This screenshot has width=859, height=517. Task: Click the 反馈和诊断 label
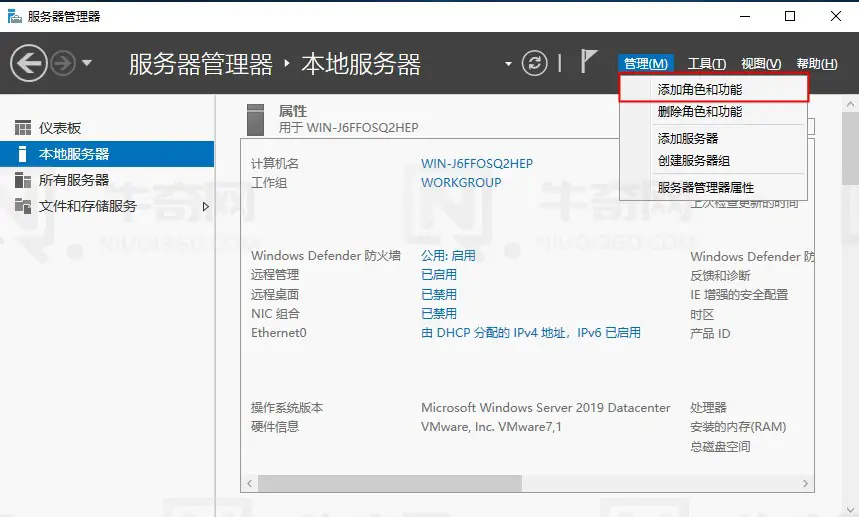click(x=720, y=275)
